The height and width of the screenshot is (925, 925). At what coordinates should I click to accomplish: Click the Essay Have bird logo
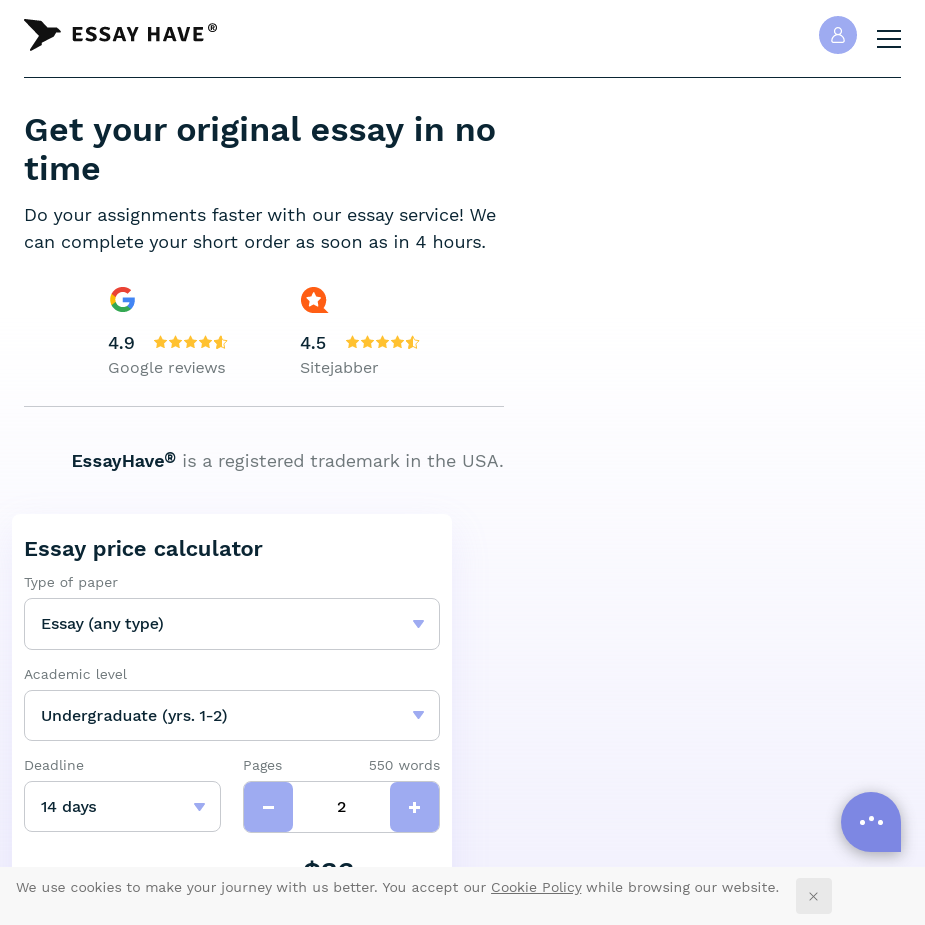pyautogui.click(x=42, y=35)
